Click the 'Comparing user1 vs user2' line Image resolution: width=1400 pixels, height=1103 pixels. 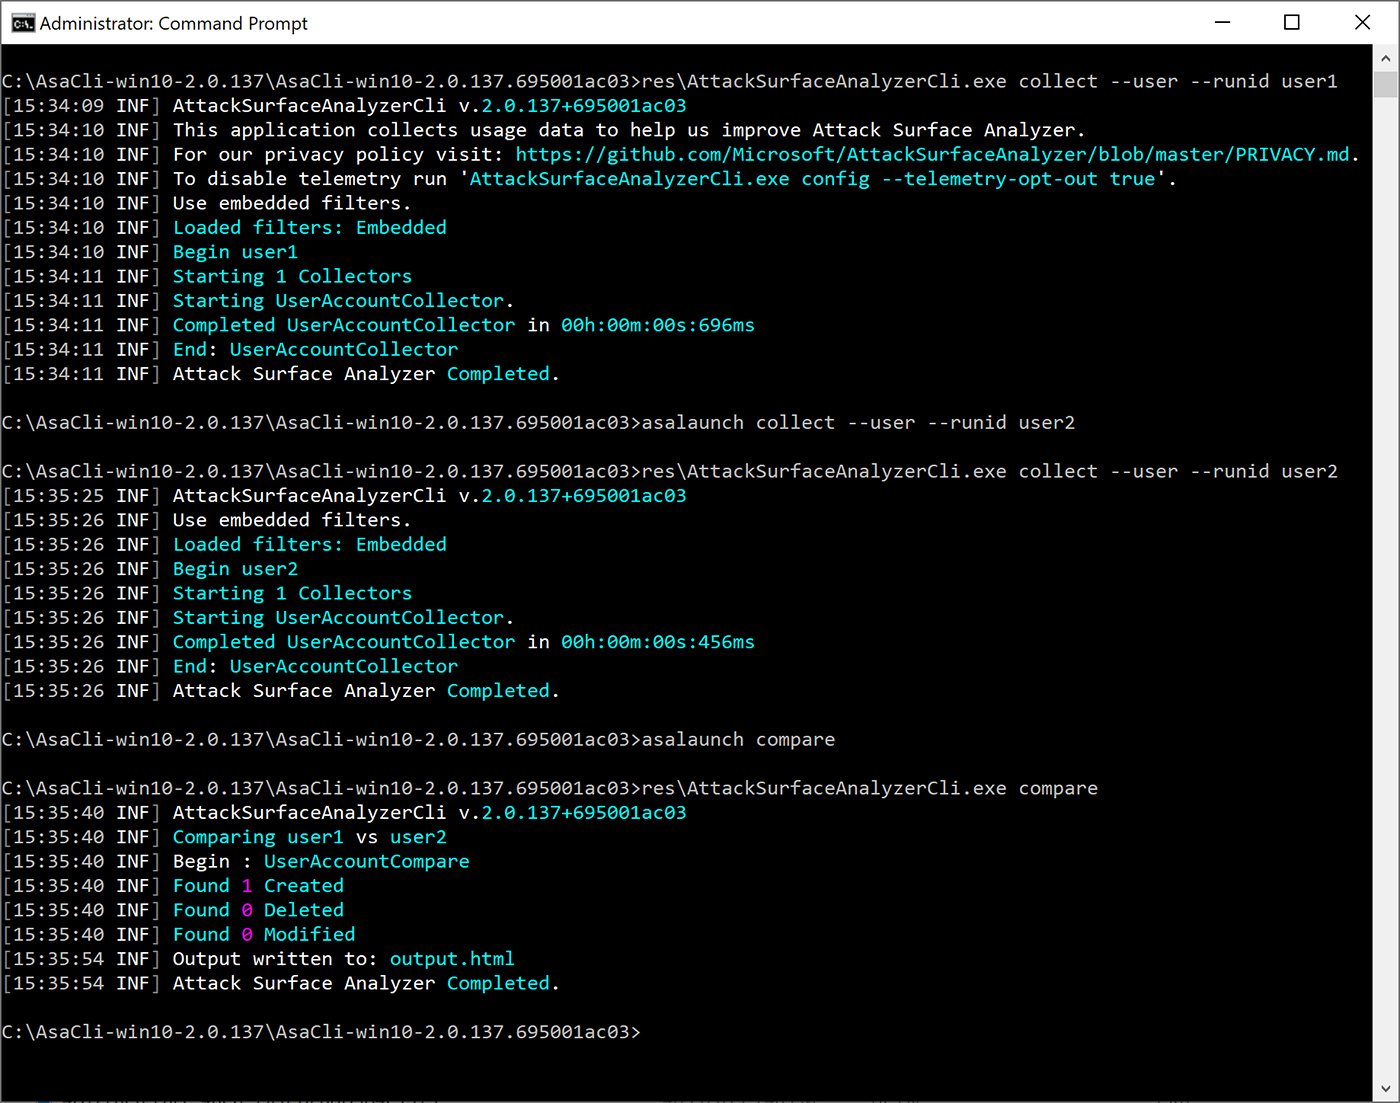[310, 837]
